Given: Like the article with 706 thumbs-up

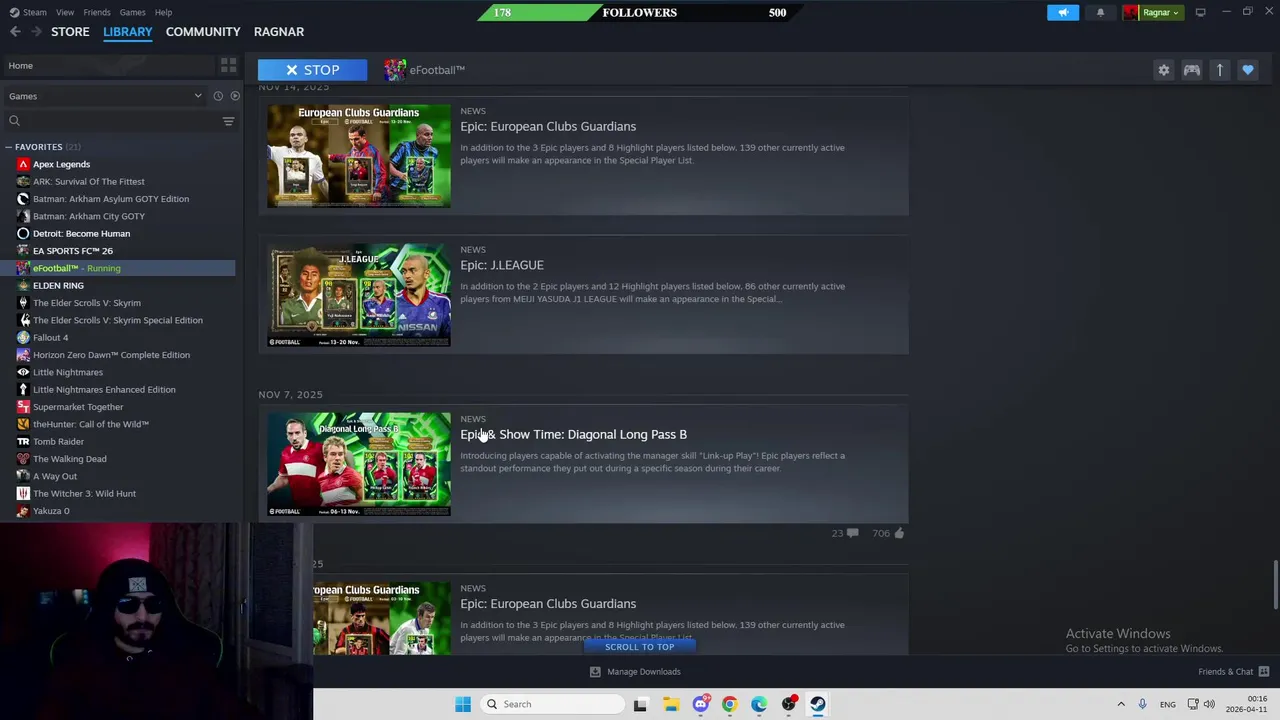Looking at the screenshot, I should click(x=888, y=533).
